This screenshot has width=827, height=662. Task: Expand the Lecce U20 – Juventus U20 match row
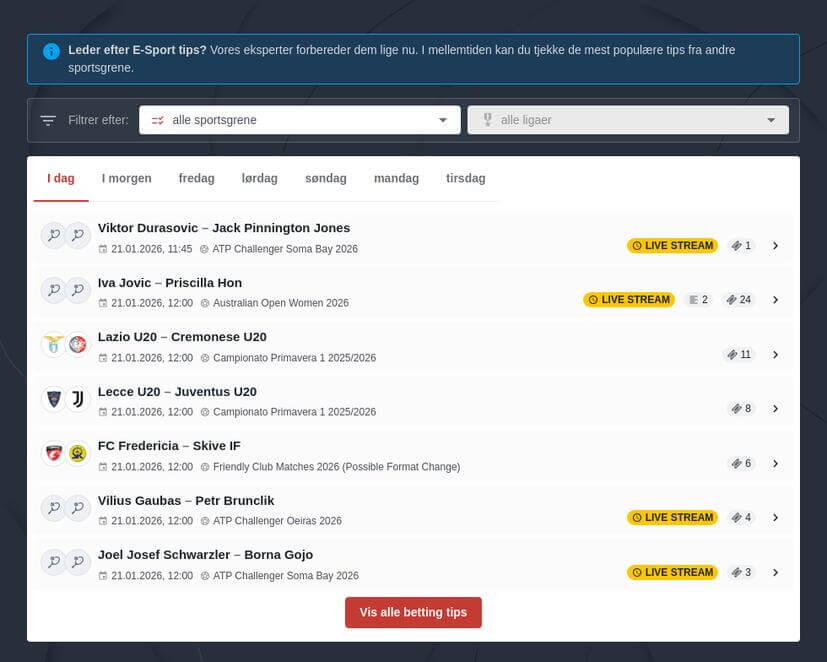[x=776, y=408]
